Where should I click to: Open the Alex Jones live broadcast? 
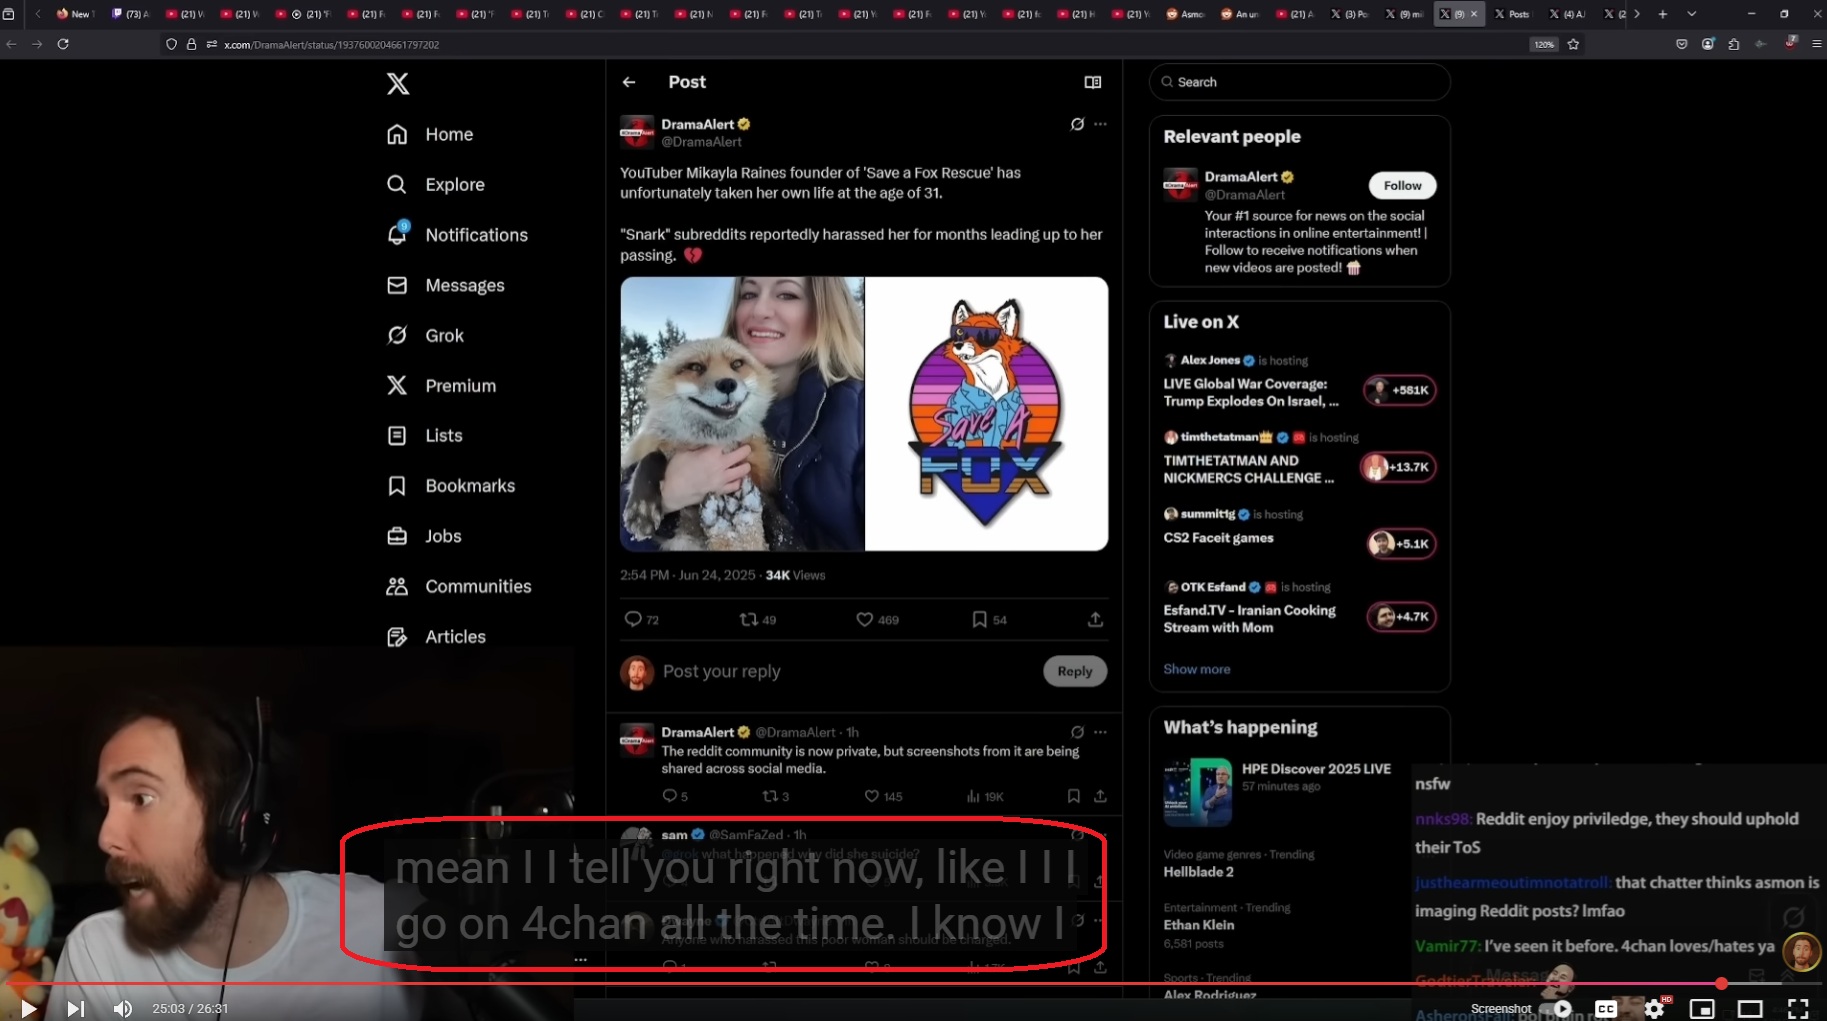click(x=1299, y=381)
